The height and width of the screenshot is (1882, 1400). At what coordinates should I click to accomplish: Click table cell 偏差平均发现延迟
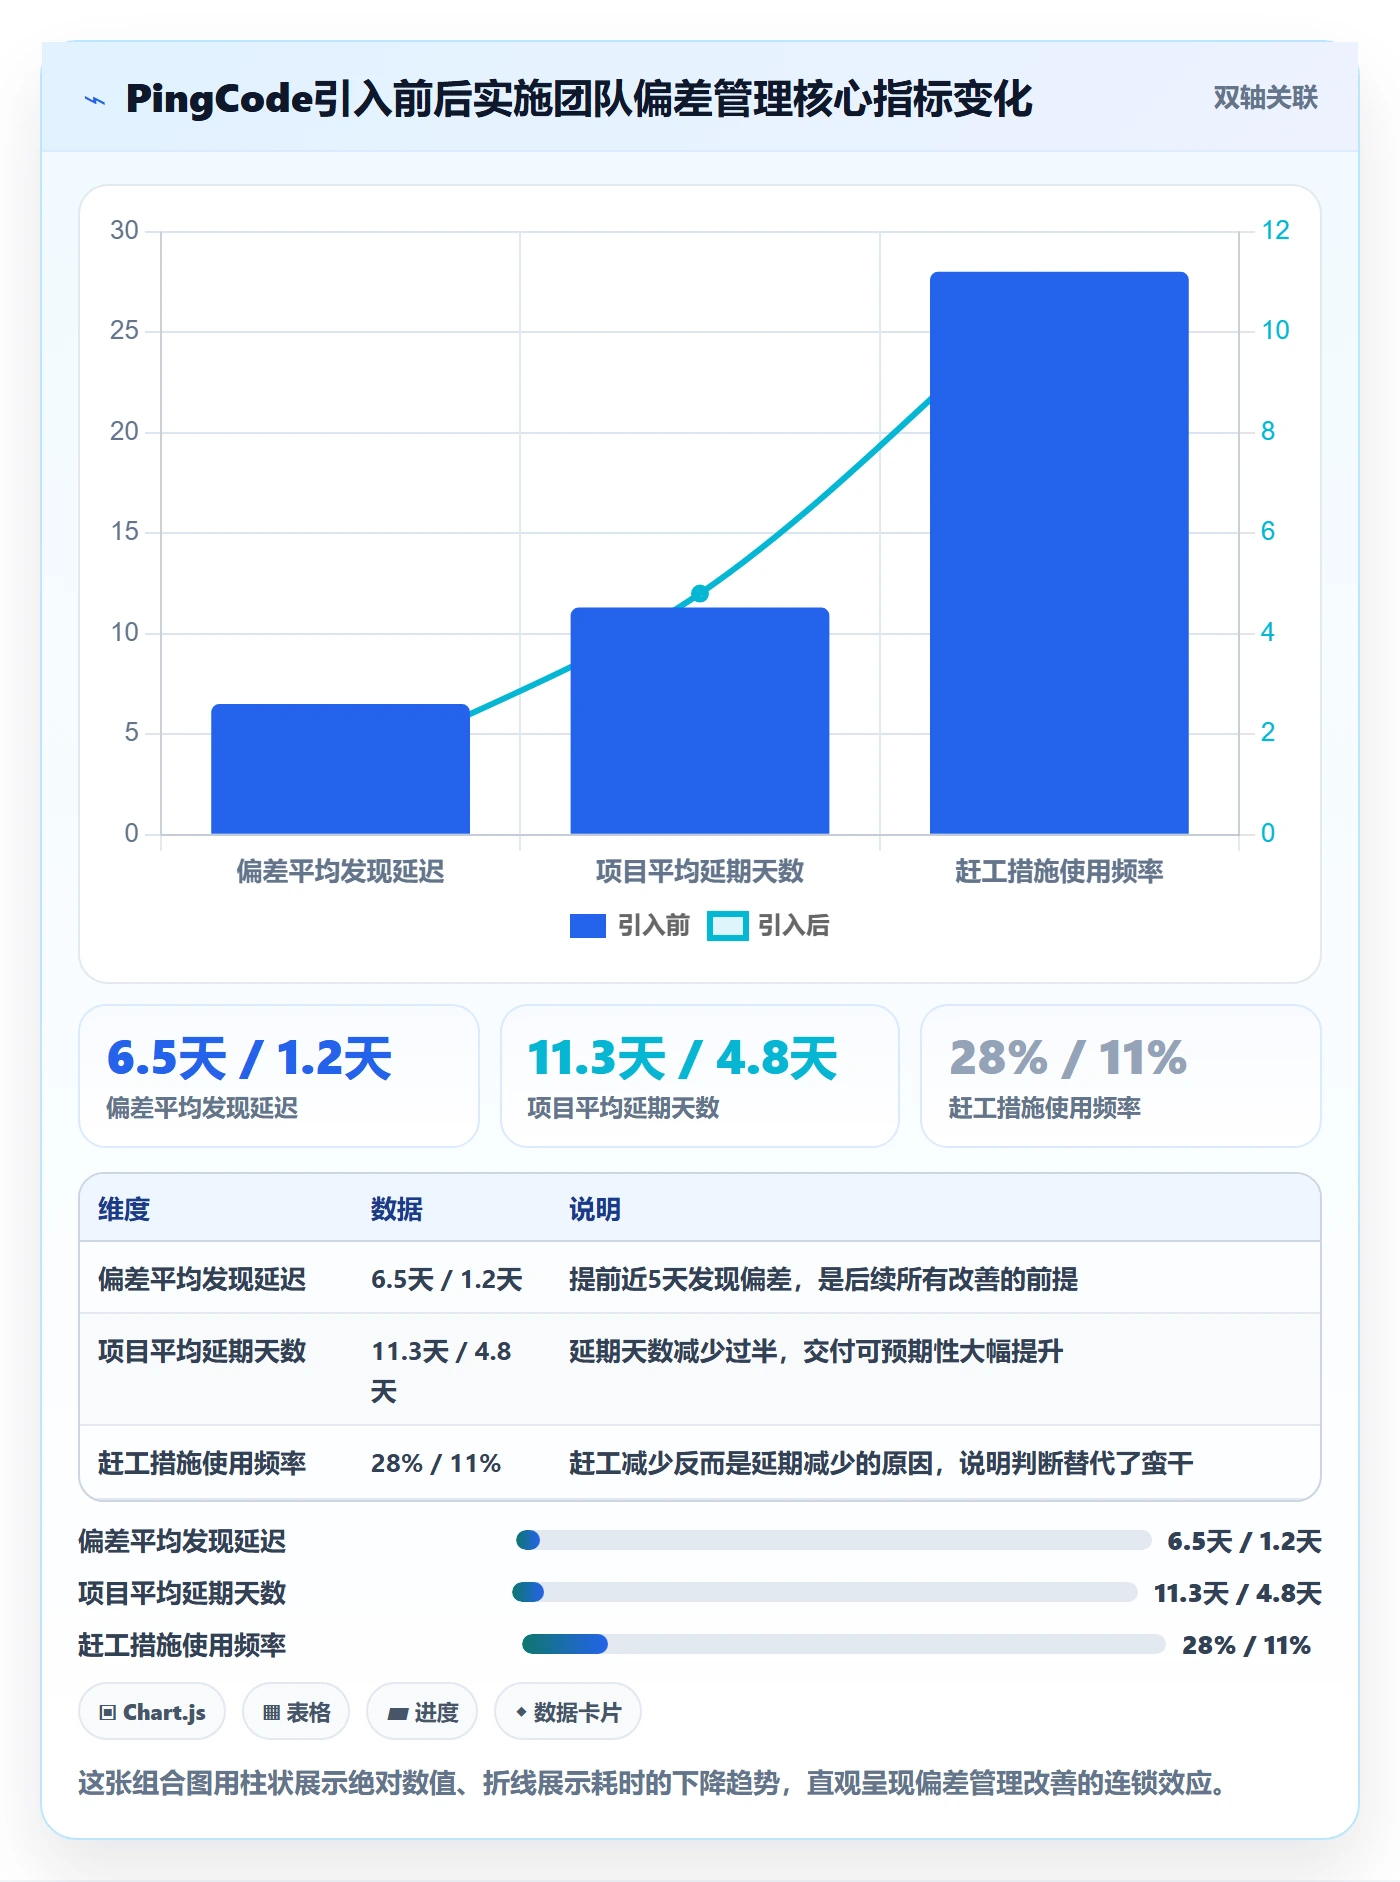tap(202, 1279)
